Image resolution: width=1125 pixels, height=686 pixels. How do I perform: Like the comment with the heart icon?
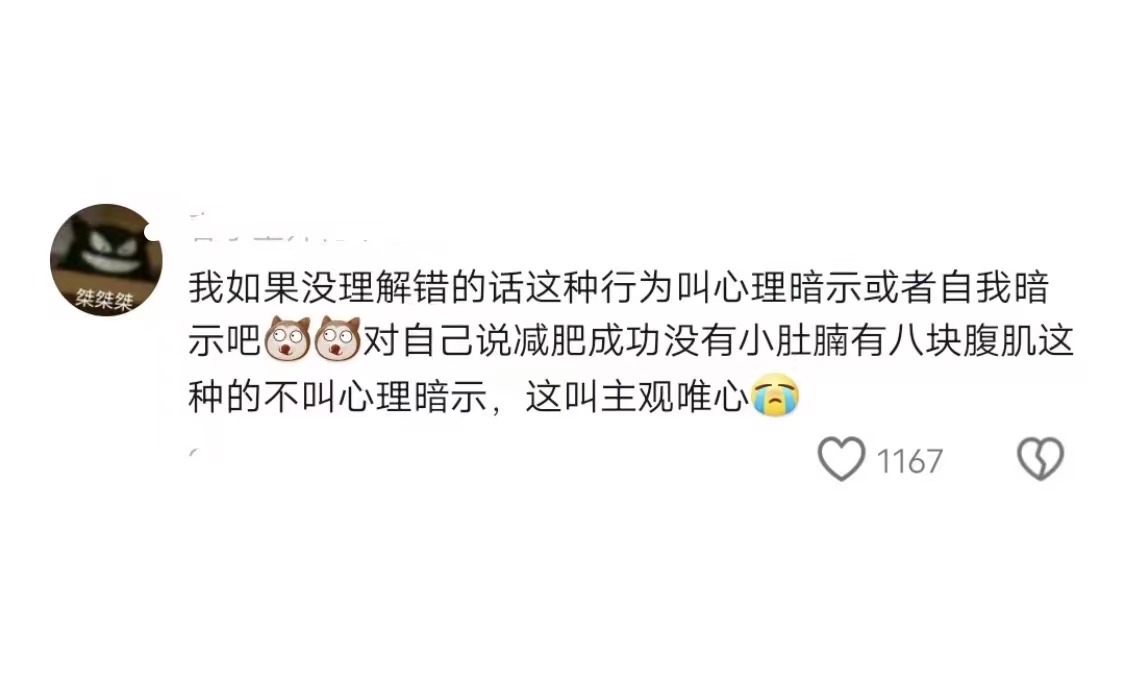coord(842,459)
